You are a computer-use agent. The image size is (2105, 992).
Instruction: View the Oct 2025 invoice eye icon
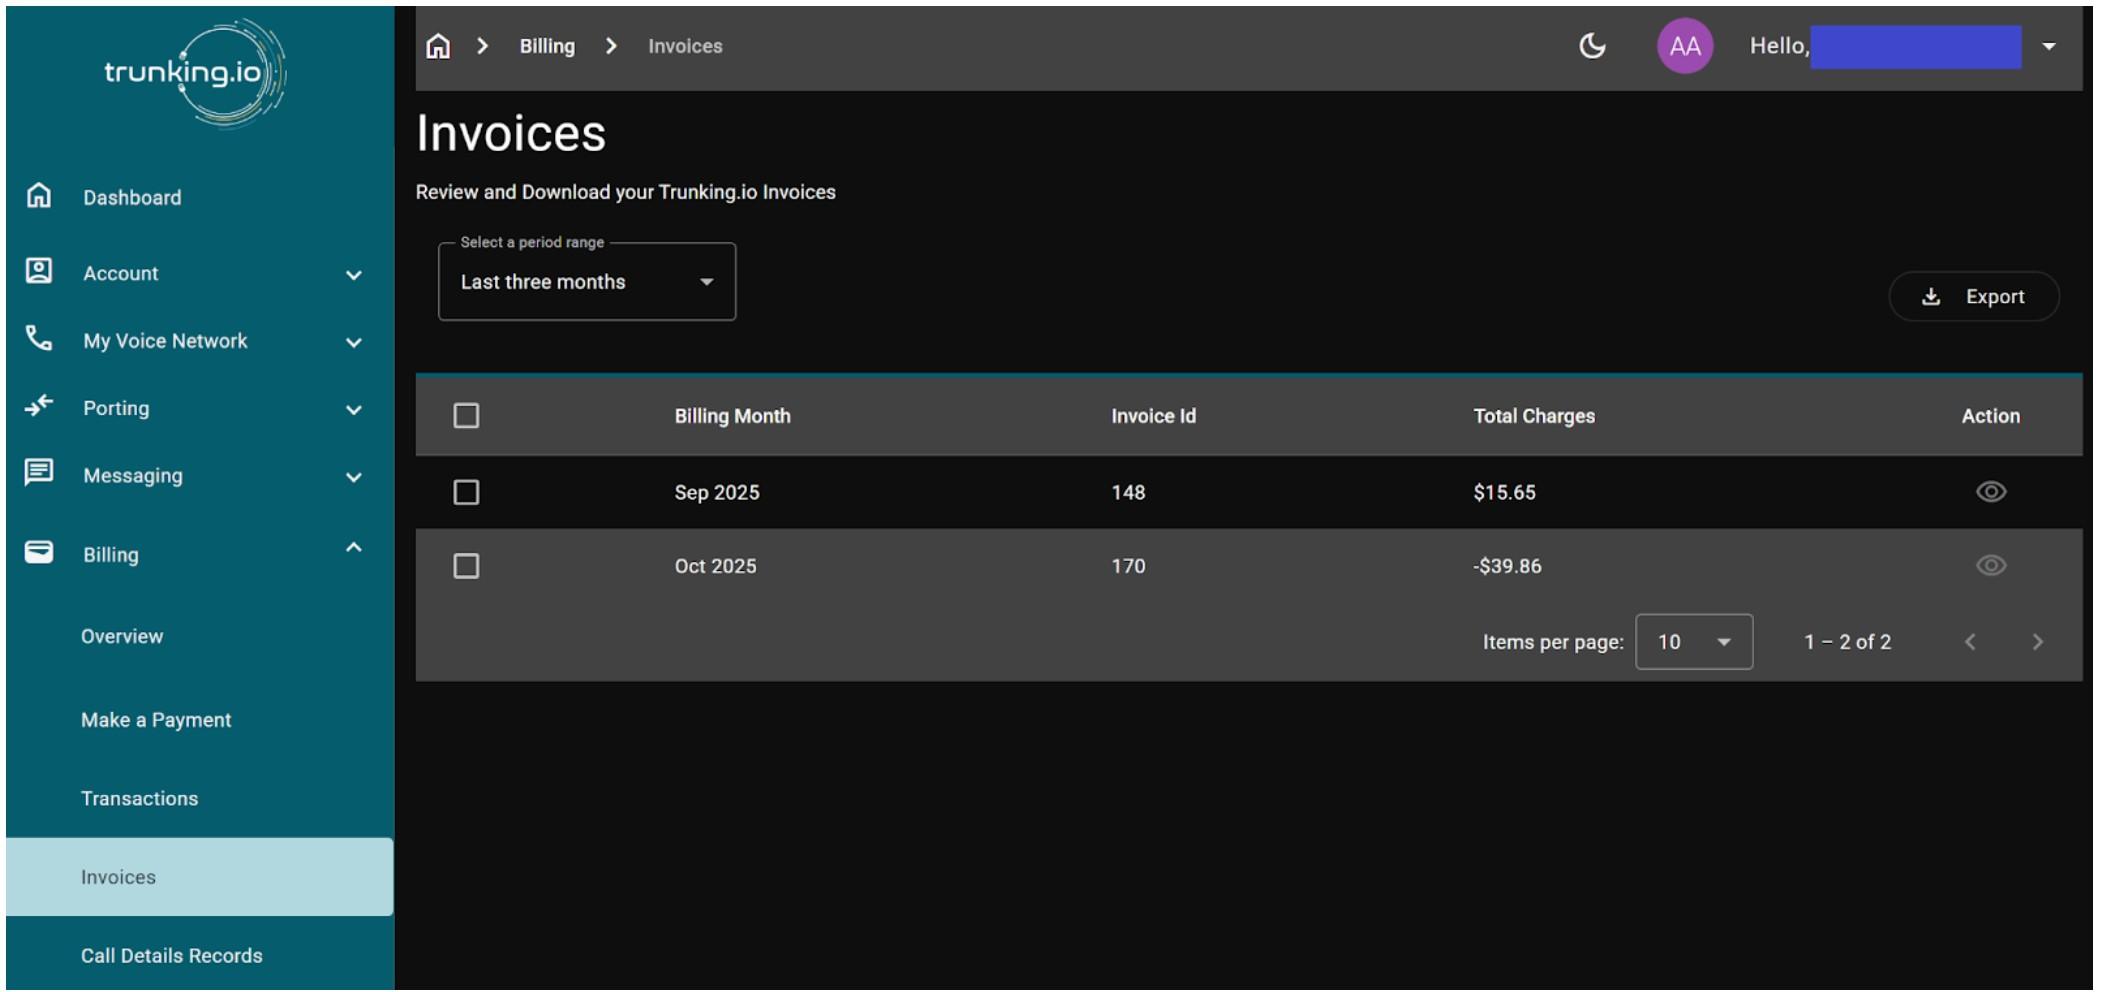point(1990,566)
